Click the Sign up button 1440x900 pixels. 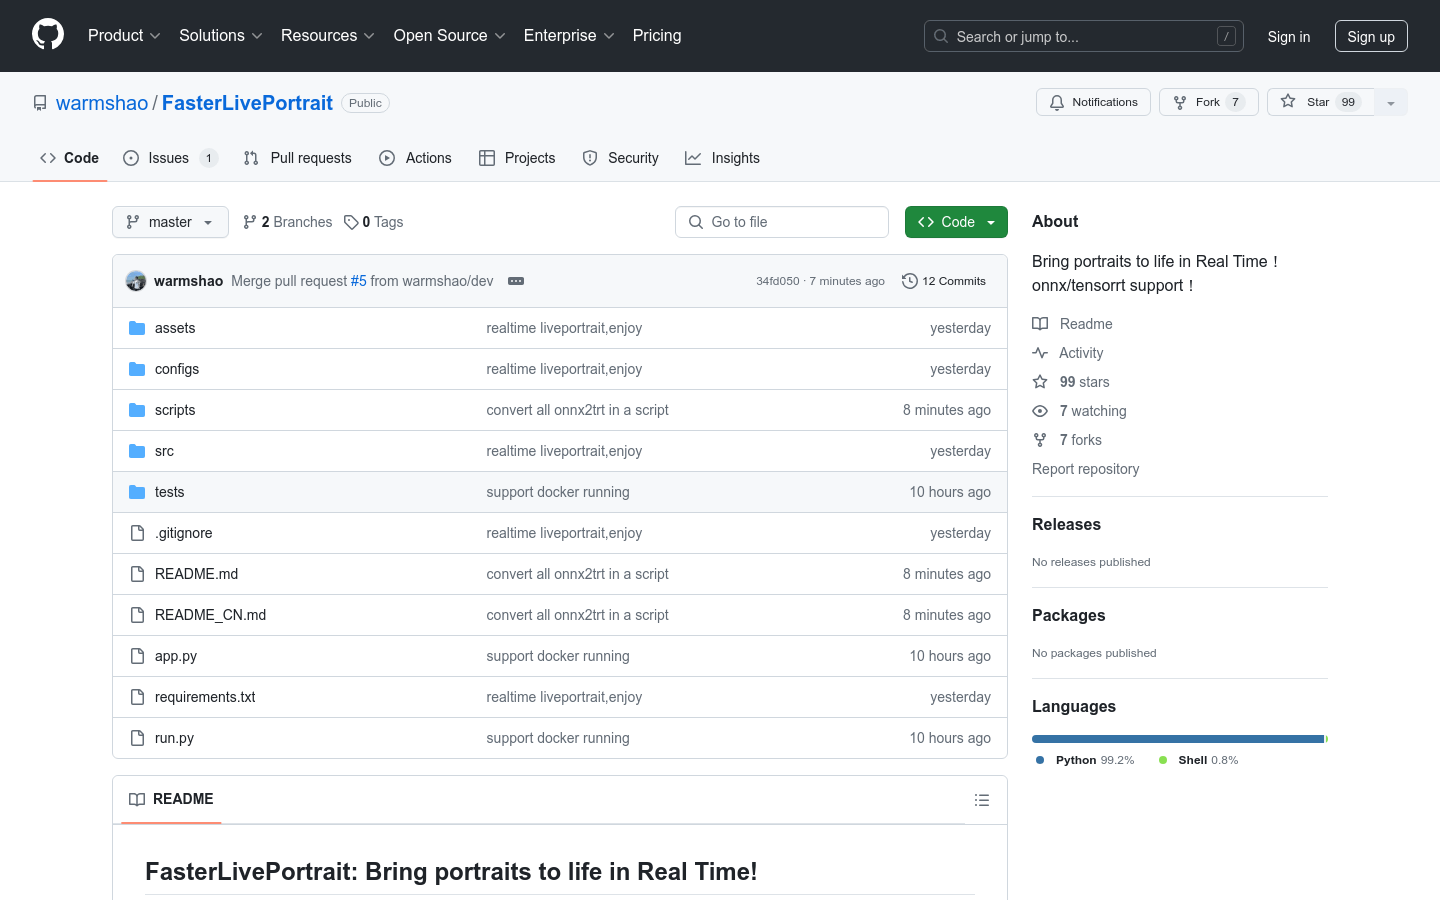tap(1371, 36)
